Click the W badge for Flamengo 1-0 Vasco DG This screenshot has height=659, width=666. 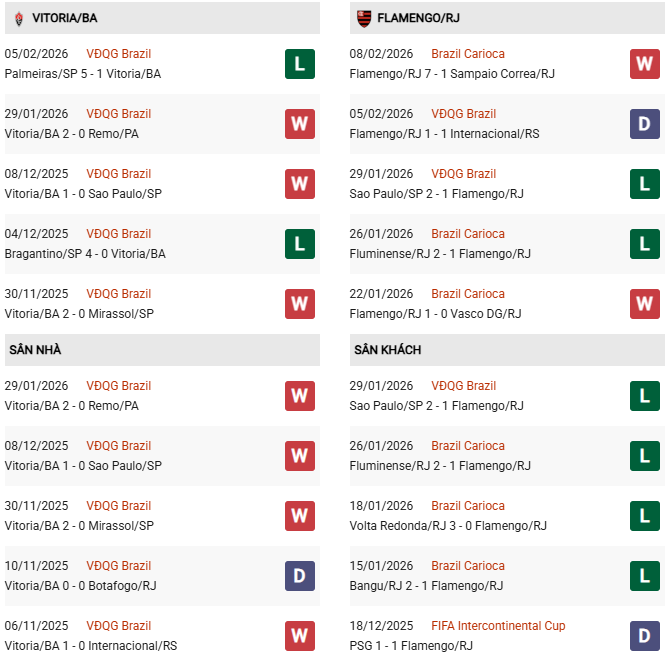pyautogui.click(x=644, y=304)
